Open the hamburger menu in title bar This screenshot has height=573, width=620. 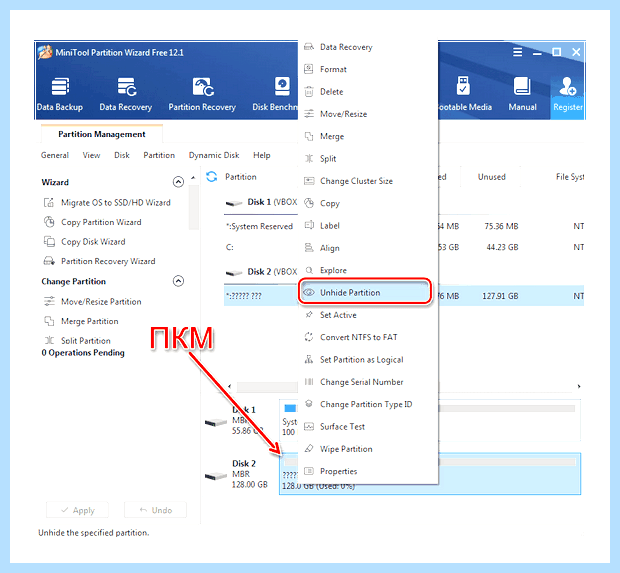tap(518, 52)
